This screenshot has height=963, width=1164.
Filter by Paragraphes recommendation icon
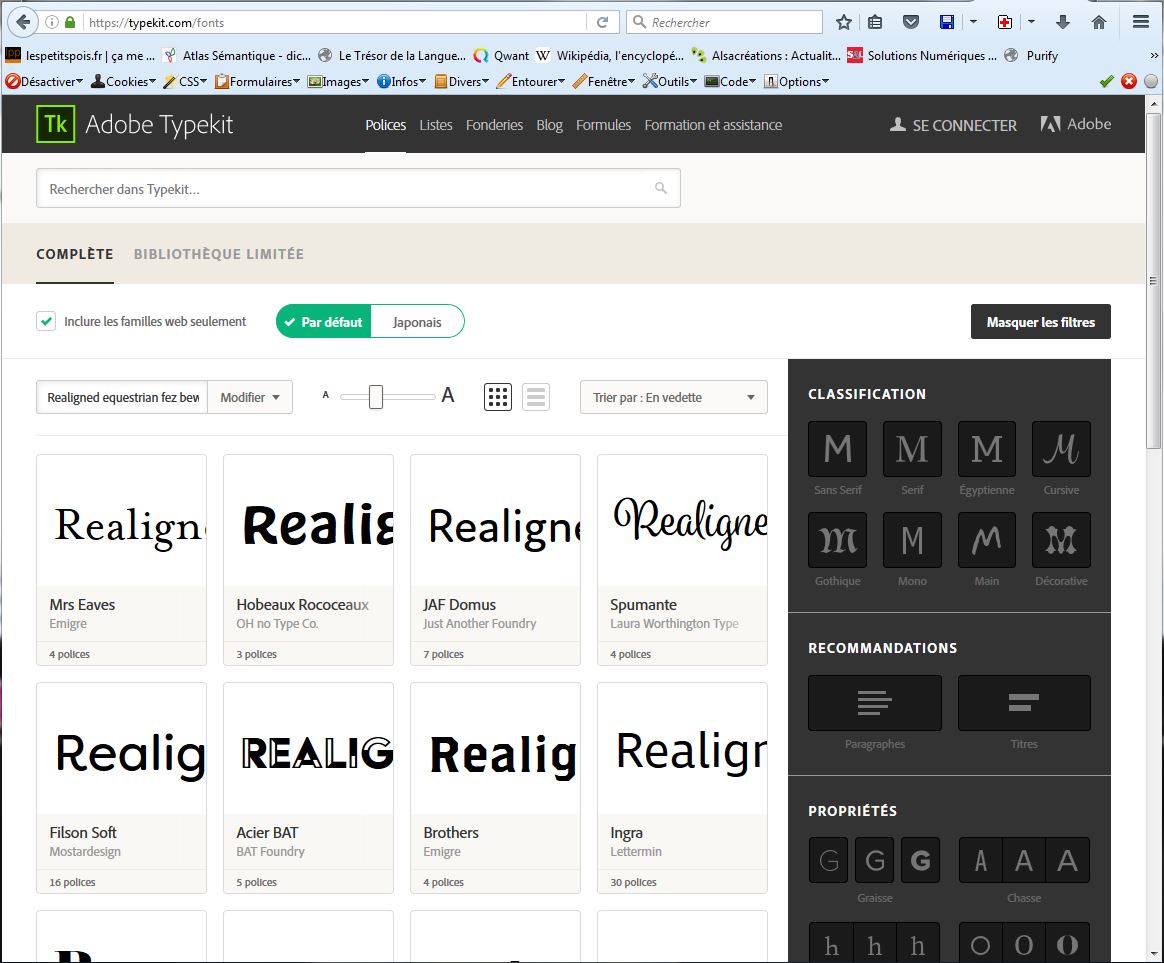click(874, 703)
